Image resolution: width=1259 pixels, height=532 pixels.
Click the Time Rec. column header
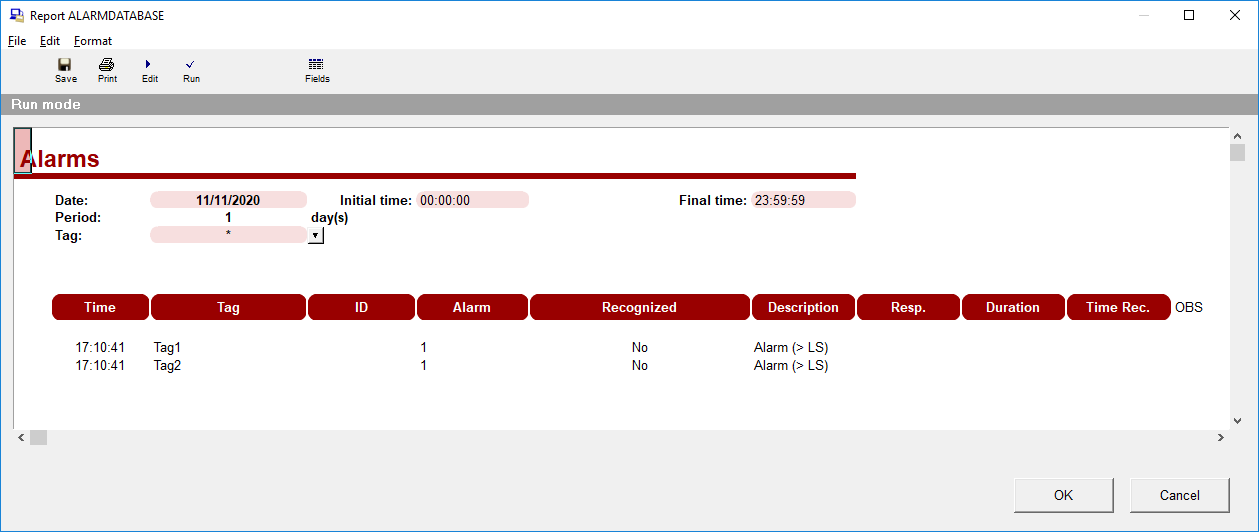point(1118,307)
